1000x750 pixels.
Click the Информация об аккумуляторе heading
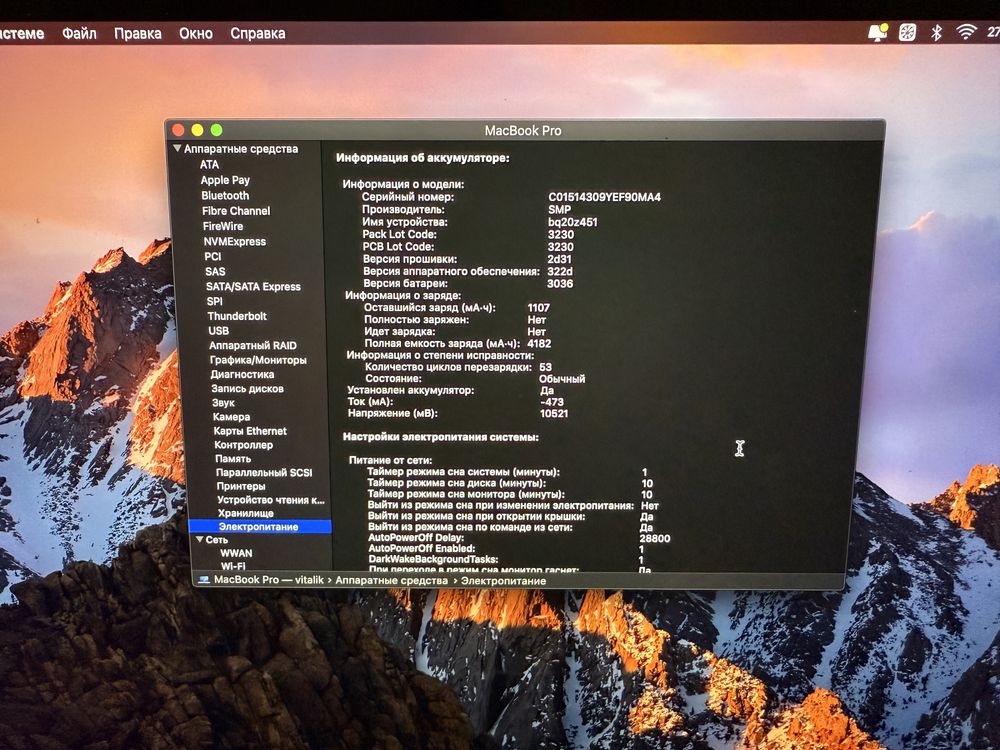(423, 158)
